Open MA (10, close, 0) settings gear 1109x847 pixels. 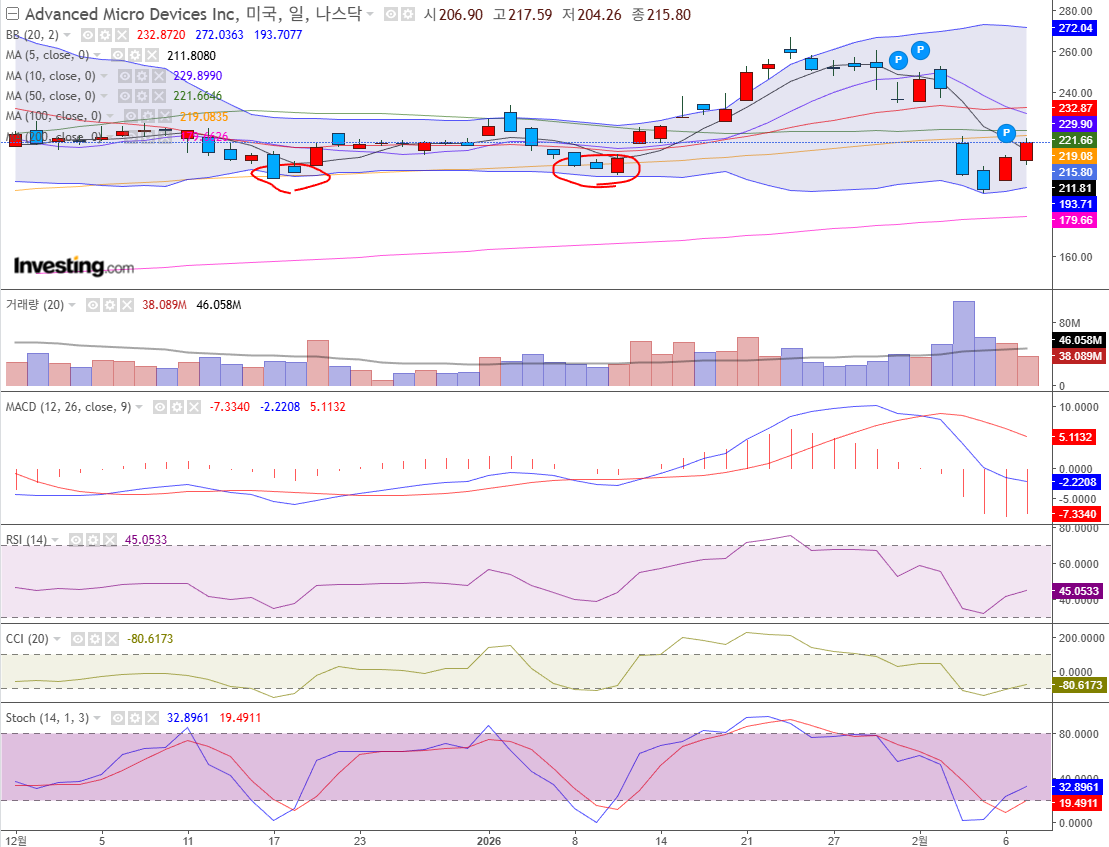tap(141, 76)
